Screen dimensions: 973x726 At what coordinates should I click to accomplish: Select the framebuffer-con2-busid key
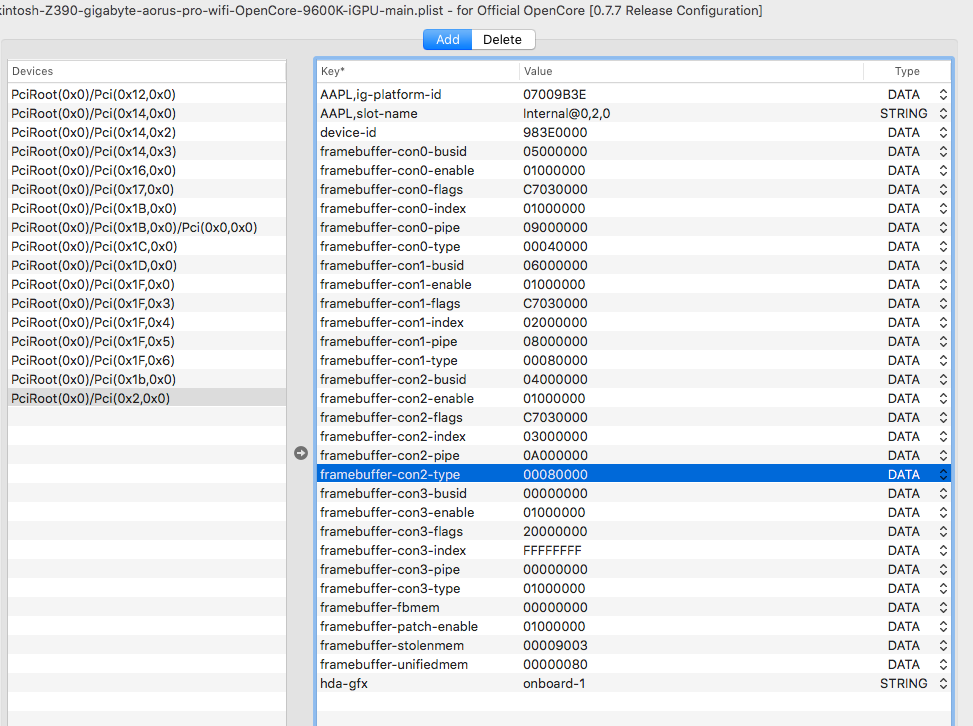[393, 379]
